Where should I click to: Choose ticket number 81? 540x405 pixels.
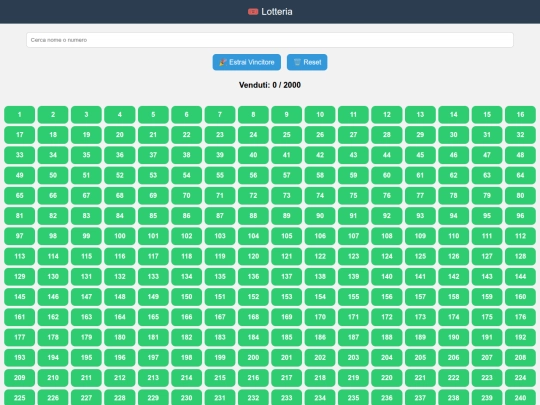(20, 216)
